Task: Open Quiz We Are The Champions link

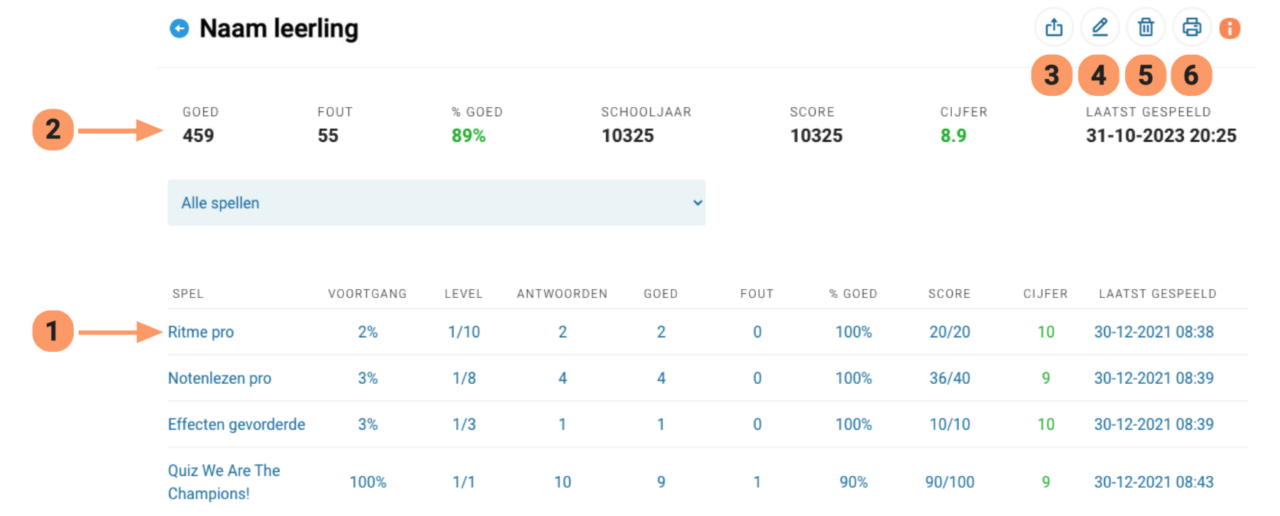Action: tap(224, 482)
